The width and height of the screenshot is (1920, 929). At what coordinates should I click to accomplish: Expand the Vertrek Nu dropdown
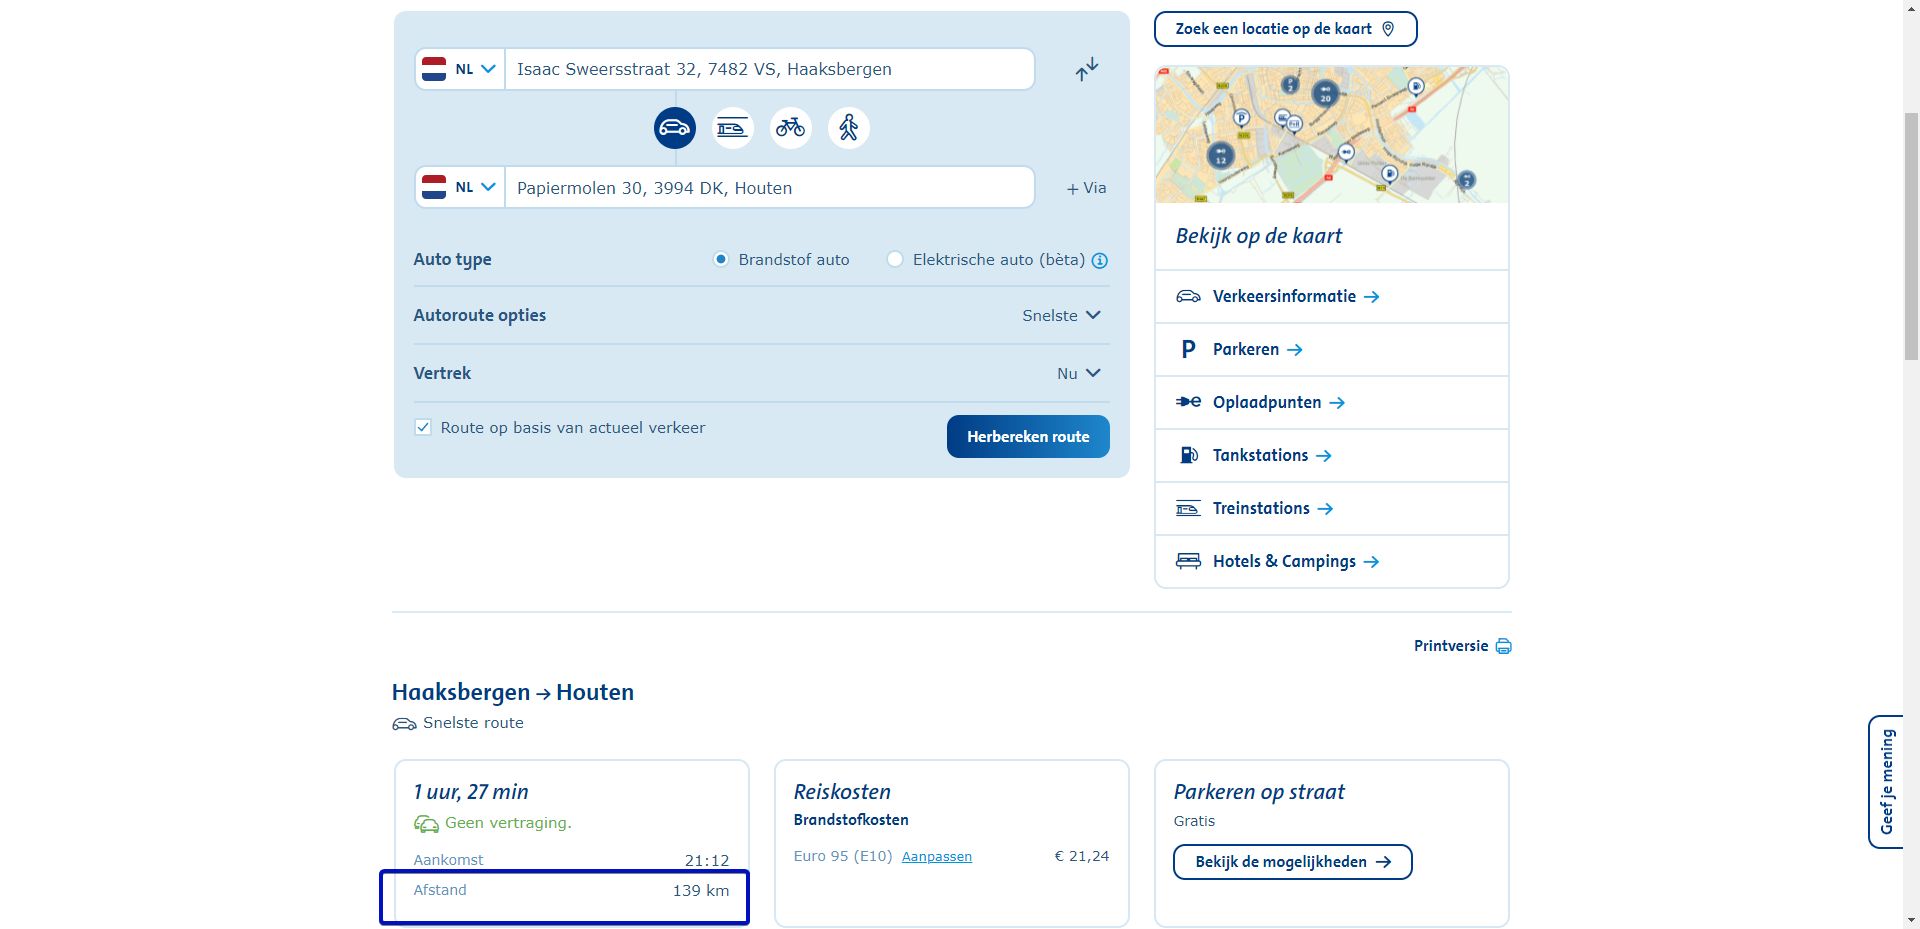(x=1078, y=374)
